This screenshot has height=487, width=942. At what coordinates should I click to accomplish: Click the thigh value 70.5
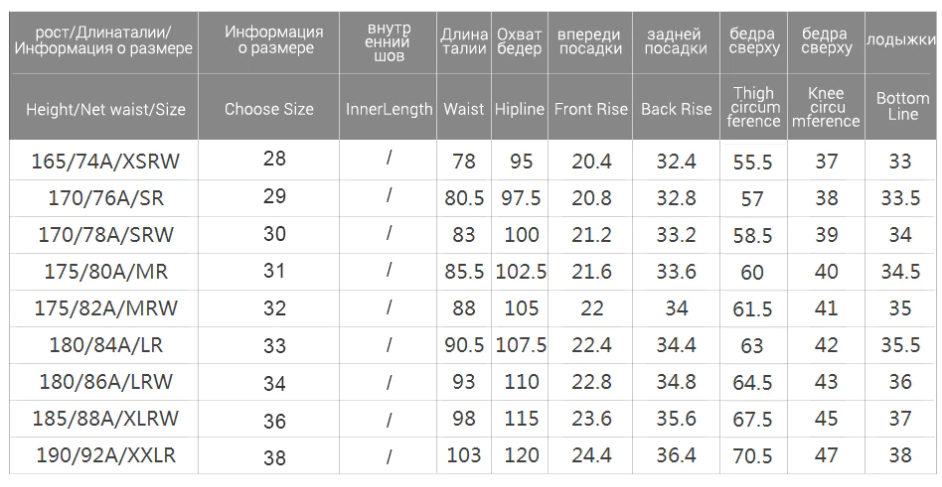[x=755, y=456]
